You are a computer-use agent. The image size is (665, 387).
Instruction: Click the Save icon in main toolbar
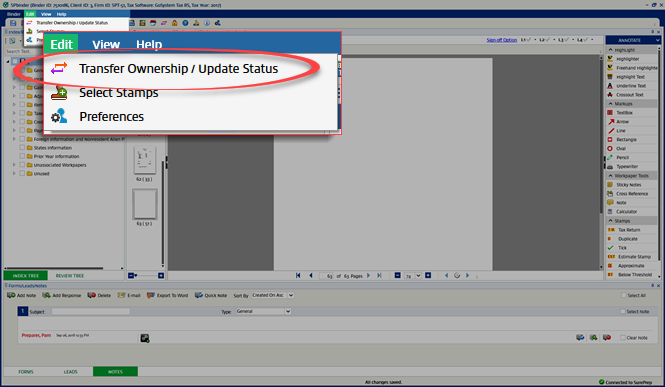click(x=13, y=23)
